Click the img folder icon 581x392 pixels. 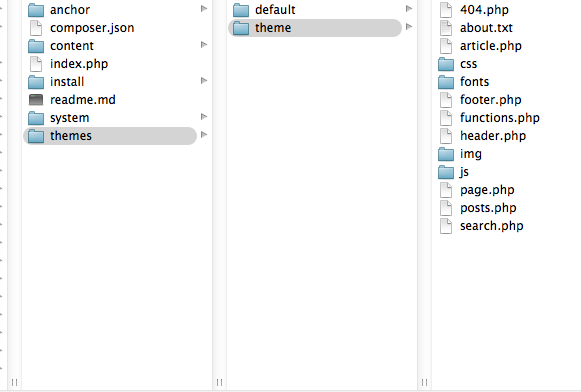click(446, 154)
